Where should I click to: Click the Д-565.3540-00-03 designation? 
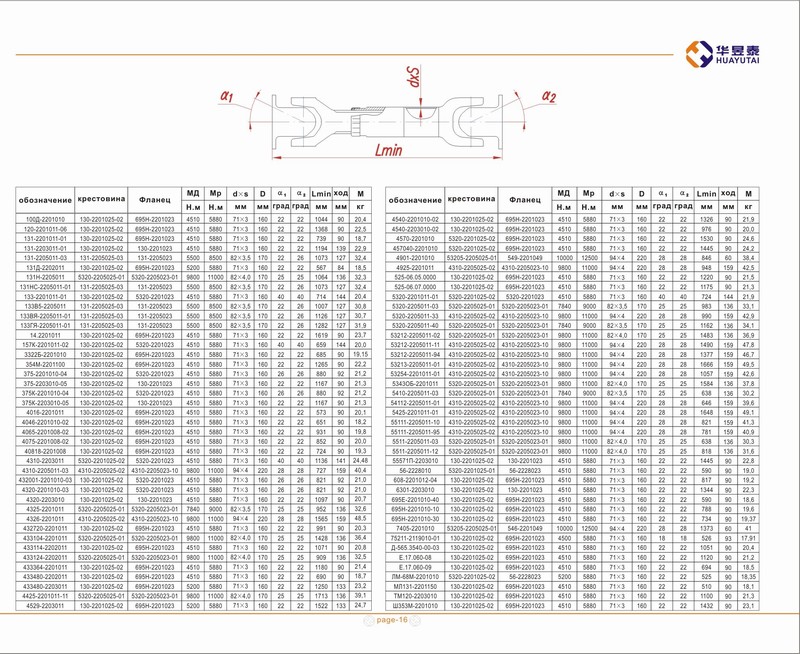pos(415,548)
